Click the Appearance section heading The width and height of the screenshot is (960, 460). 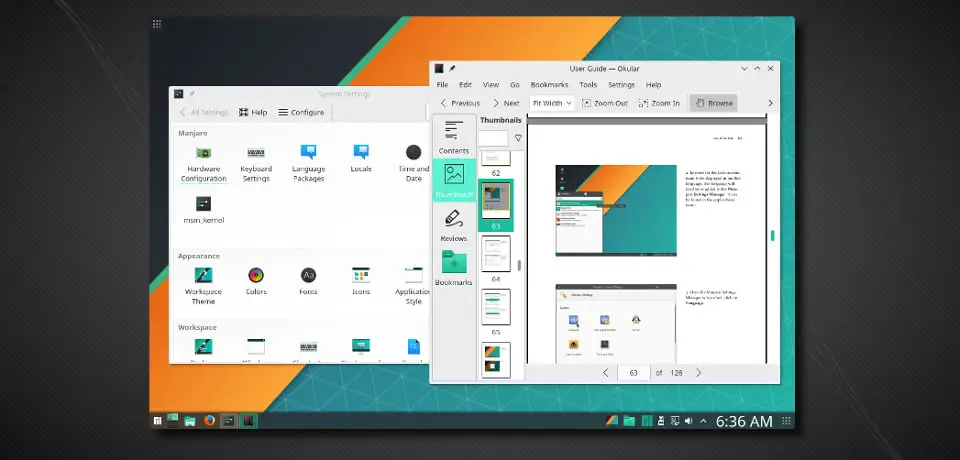(199, 256)
